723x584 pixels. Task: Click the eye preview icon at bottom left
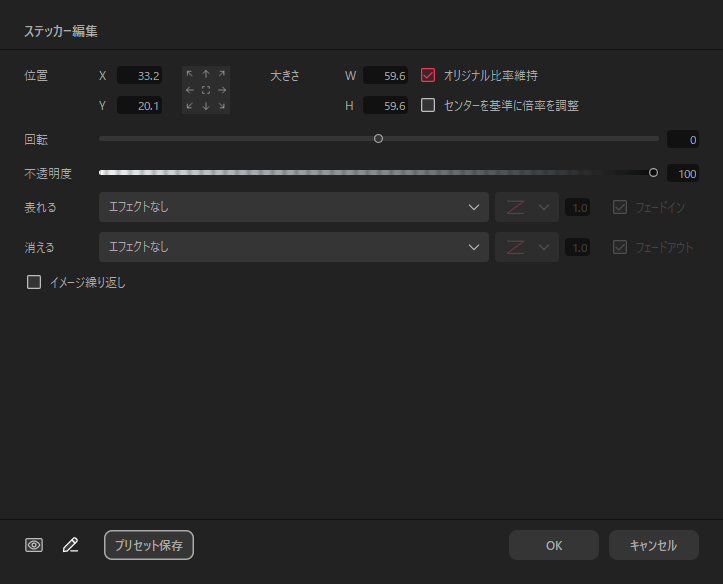tap(34, 545)
